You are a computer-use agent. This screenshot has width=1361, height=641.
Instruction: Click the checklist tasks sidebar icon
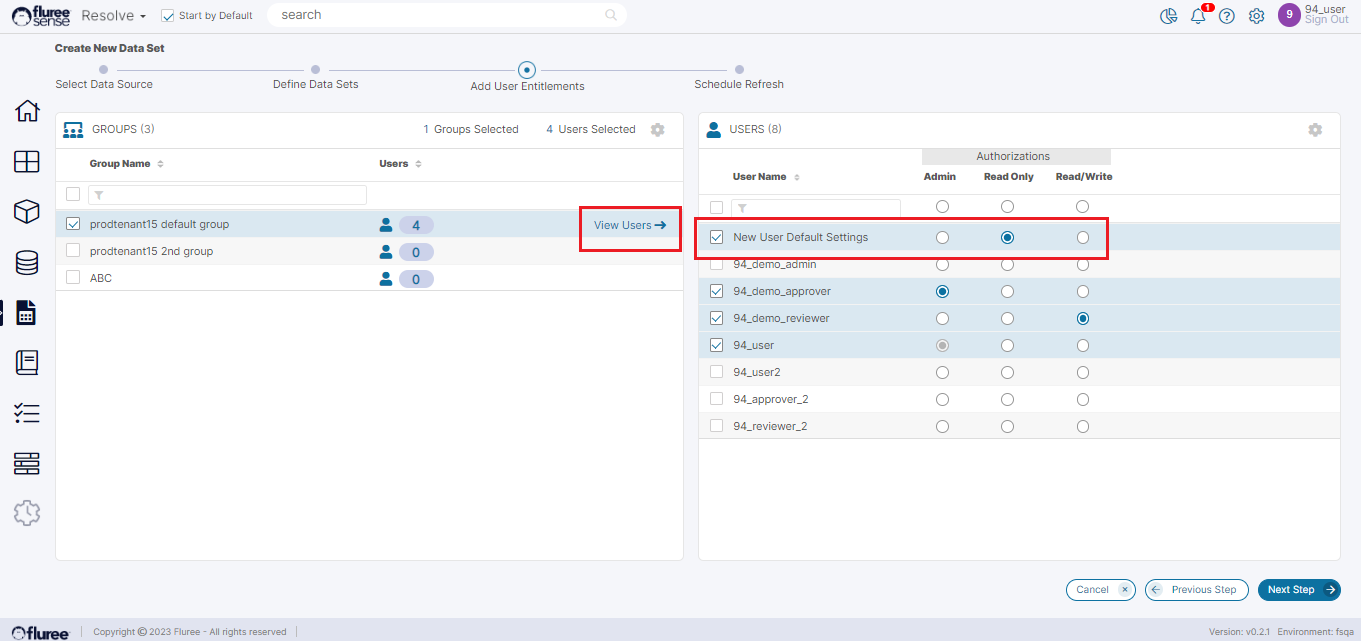(x=27, y=413)
